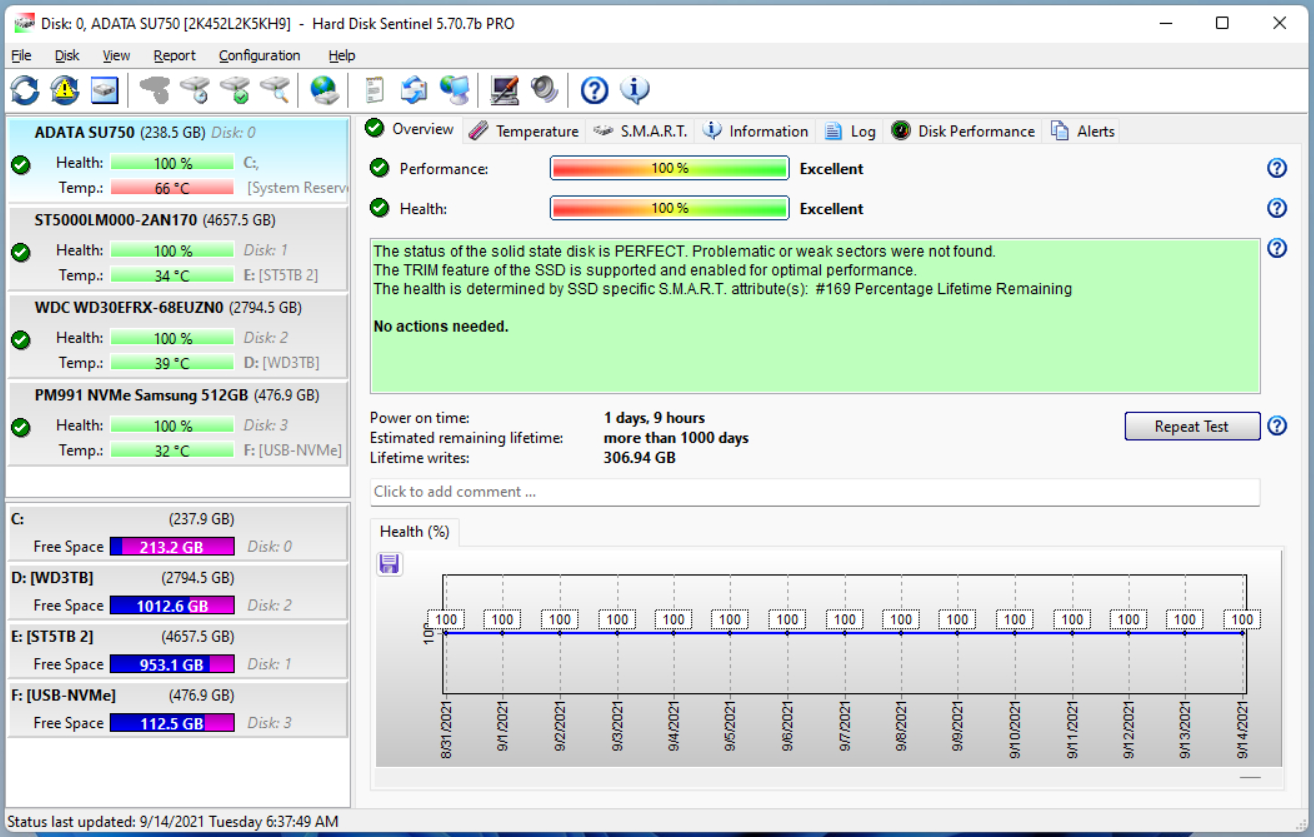Click the Performance 100 % gradient bar

point(670,168)
